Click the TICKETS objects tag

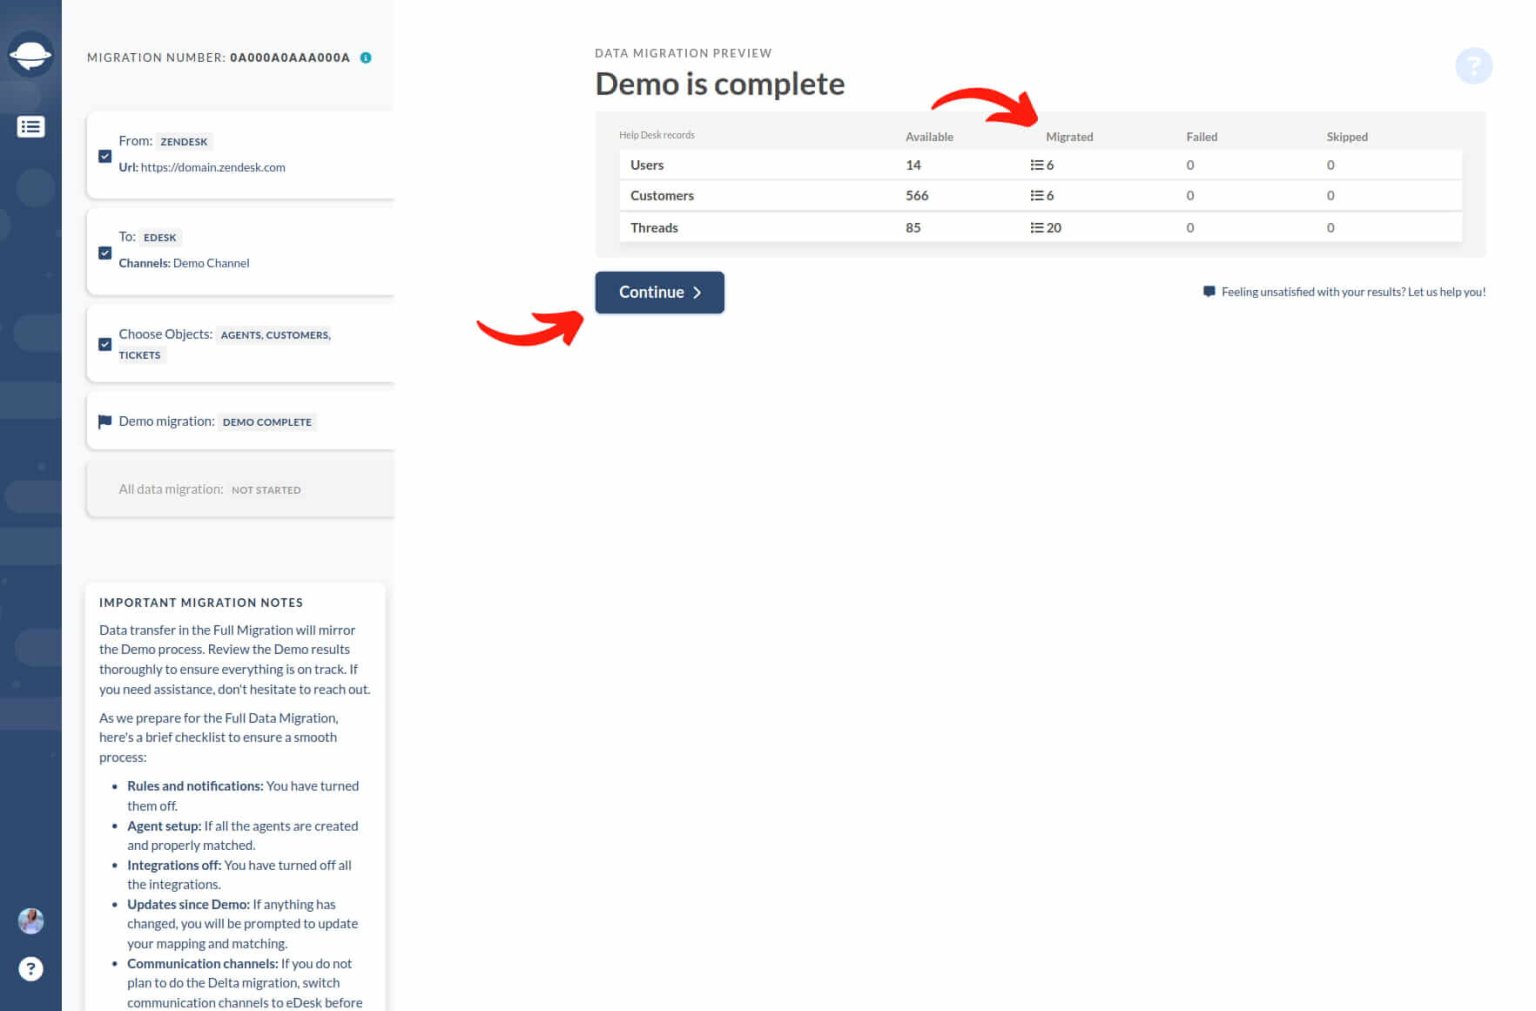(x=140, y=355)
